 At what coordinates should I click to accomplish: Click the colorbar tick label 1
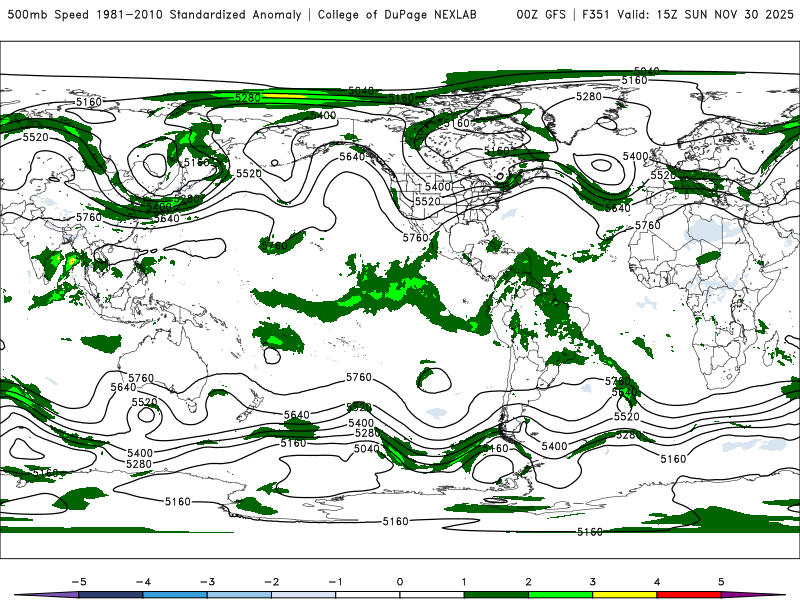click(464, 582)
